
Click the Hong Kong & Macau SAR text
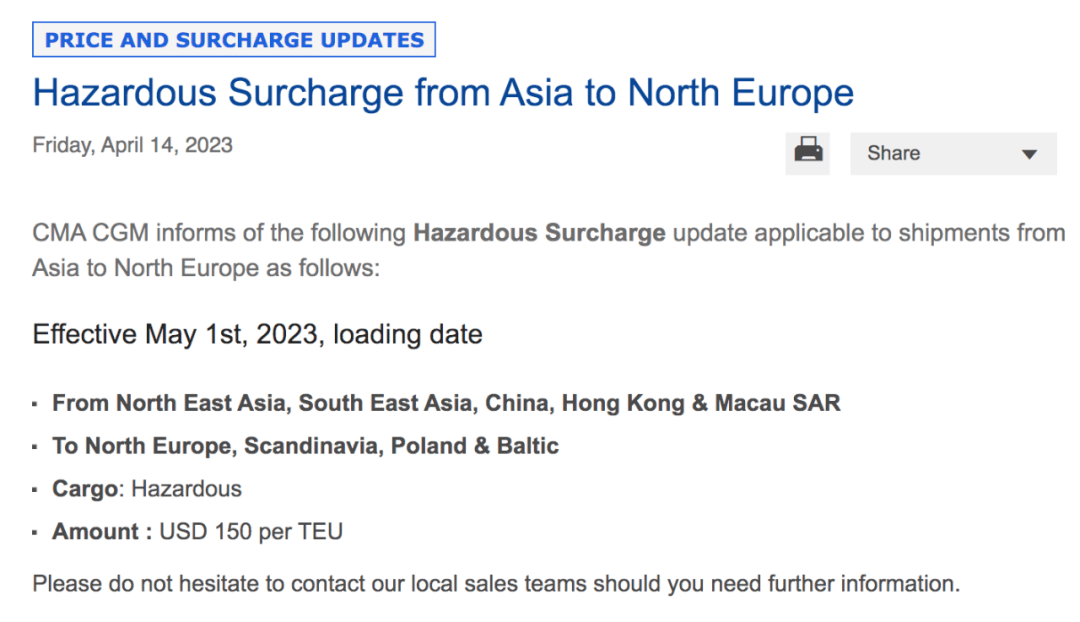click(700, 403)
